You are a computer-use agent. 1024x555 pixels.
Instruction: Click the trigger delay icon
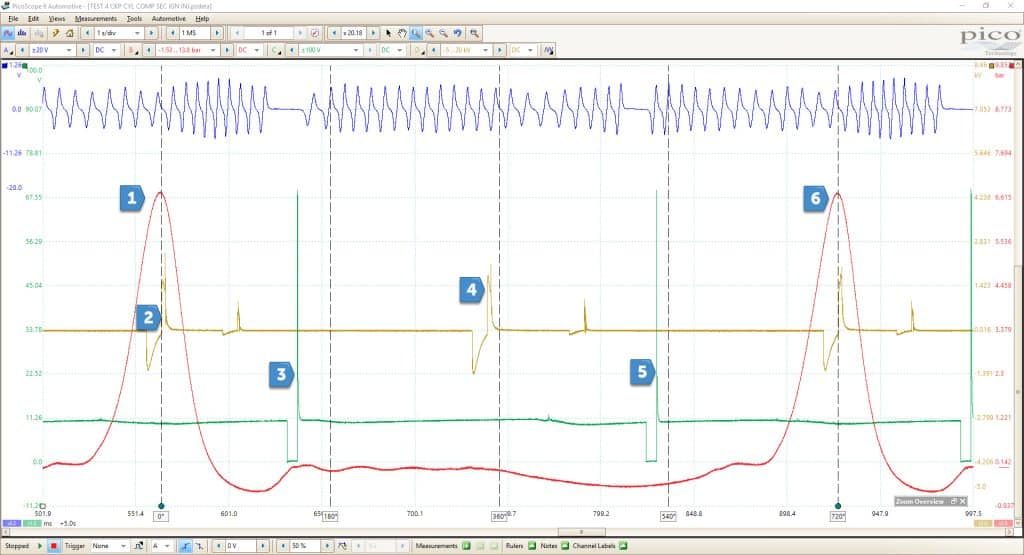click(x=342, y=546)
